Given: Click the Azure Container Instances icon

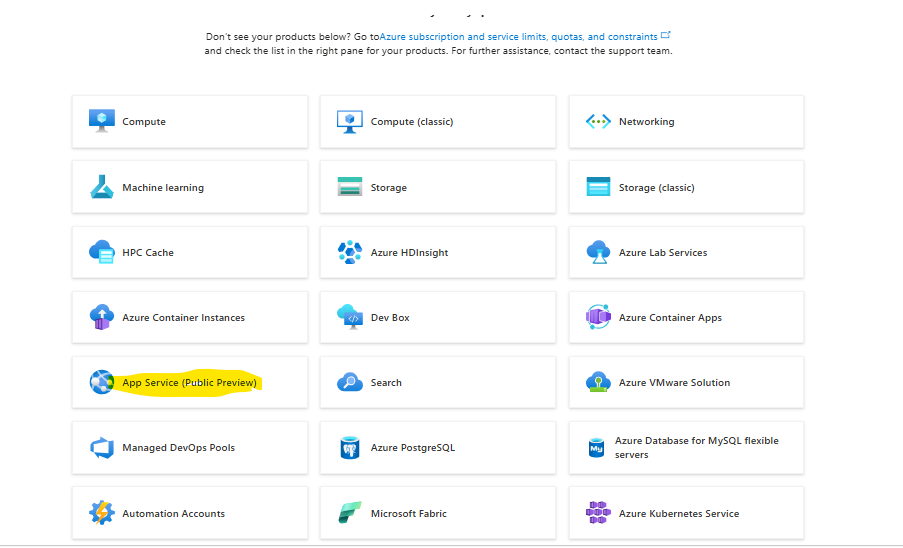Looking at the screenshot, I should 101,317.
